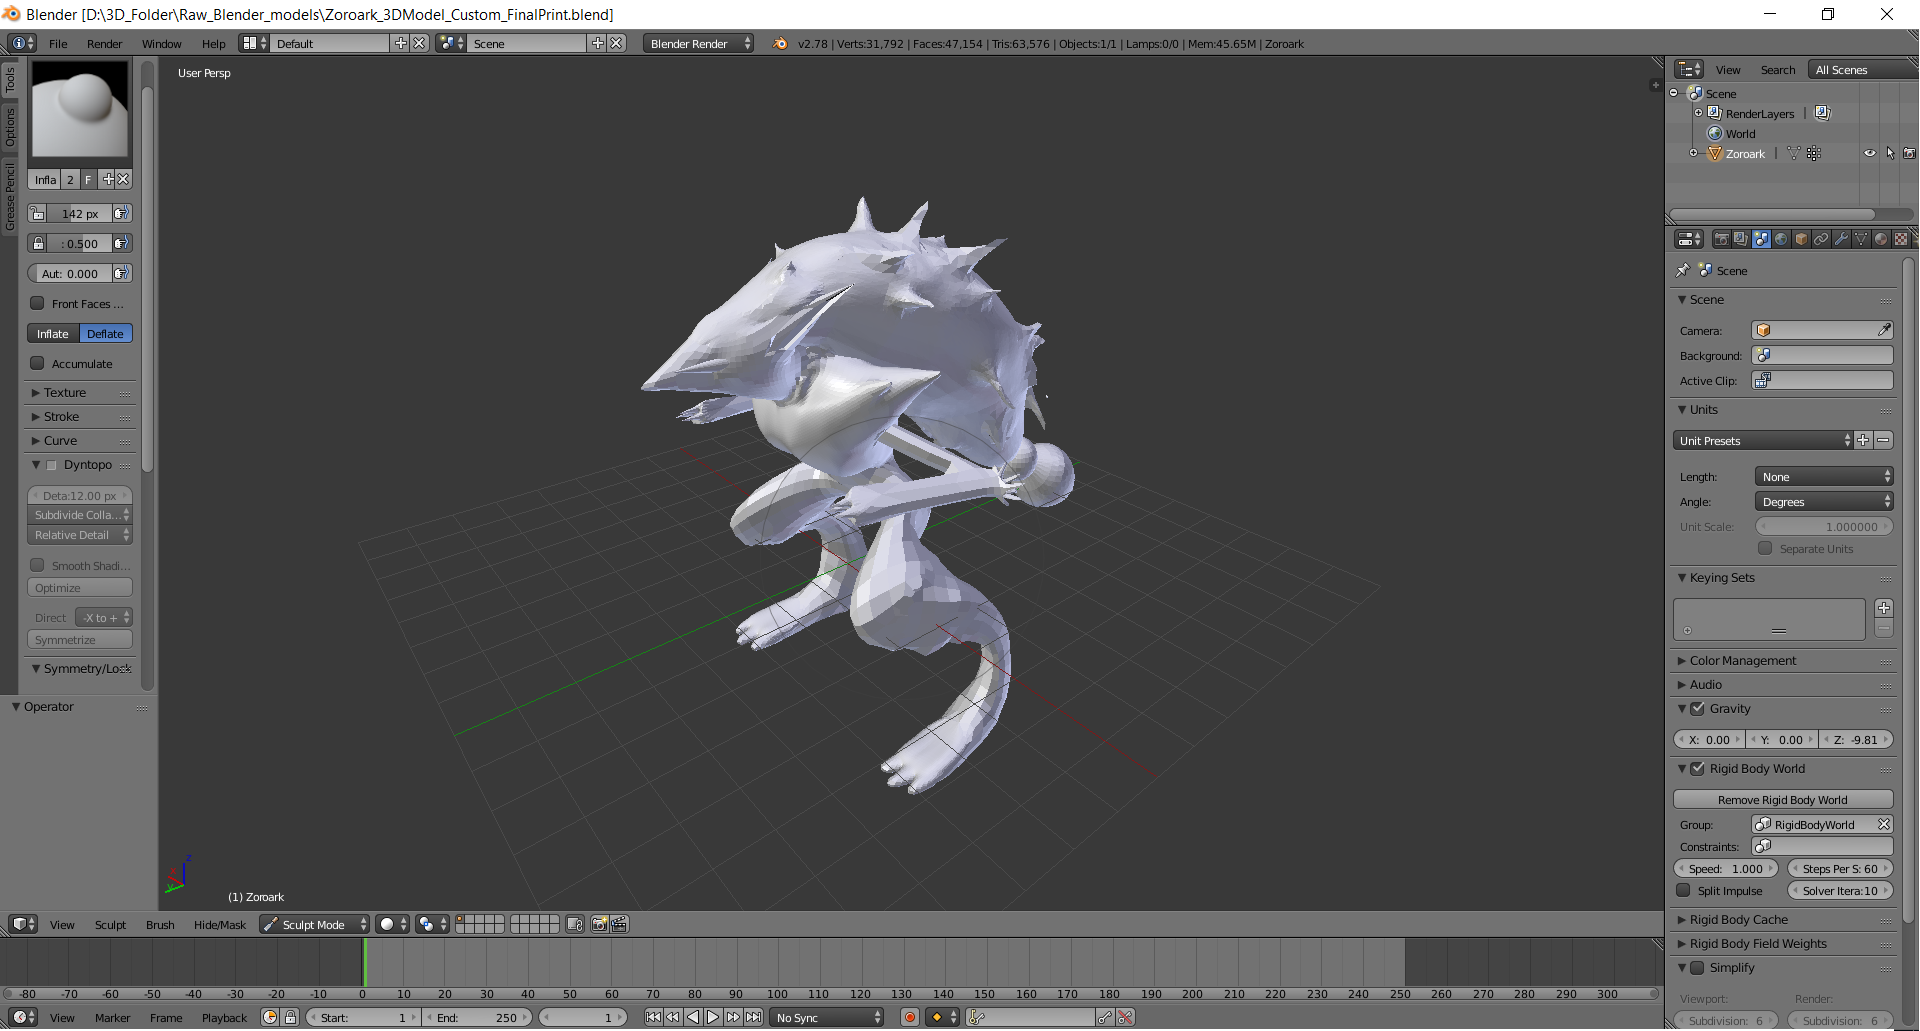This screenshot has width=1920, height=1031.
Task: Toggle the Rigid Body World checkbox
Action: (1697, 768)
